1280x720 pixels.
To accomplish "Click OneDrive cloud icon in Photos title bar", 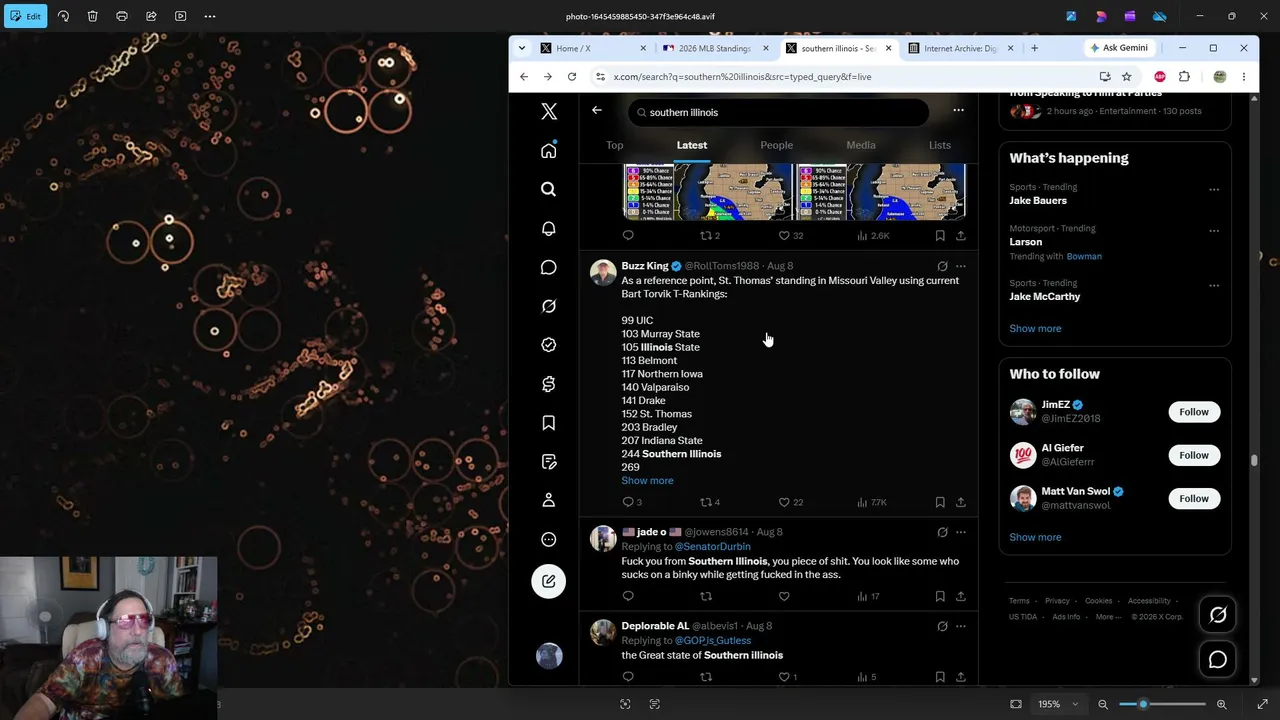I will coord(1160,16).
